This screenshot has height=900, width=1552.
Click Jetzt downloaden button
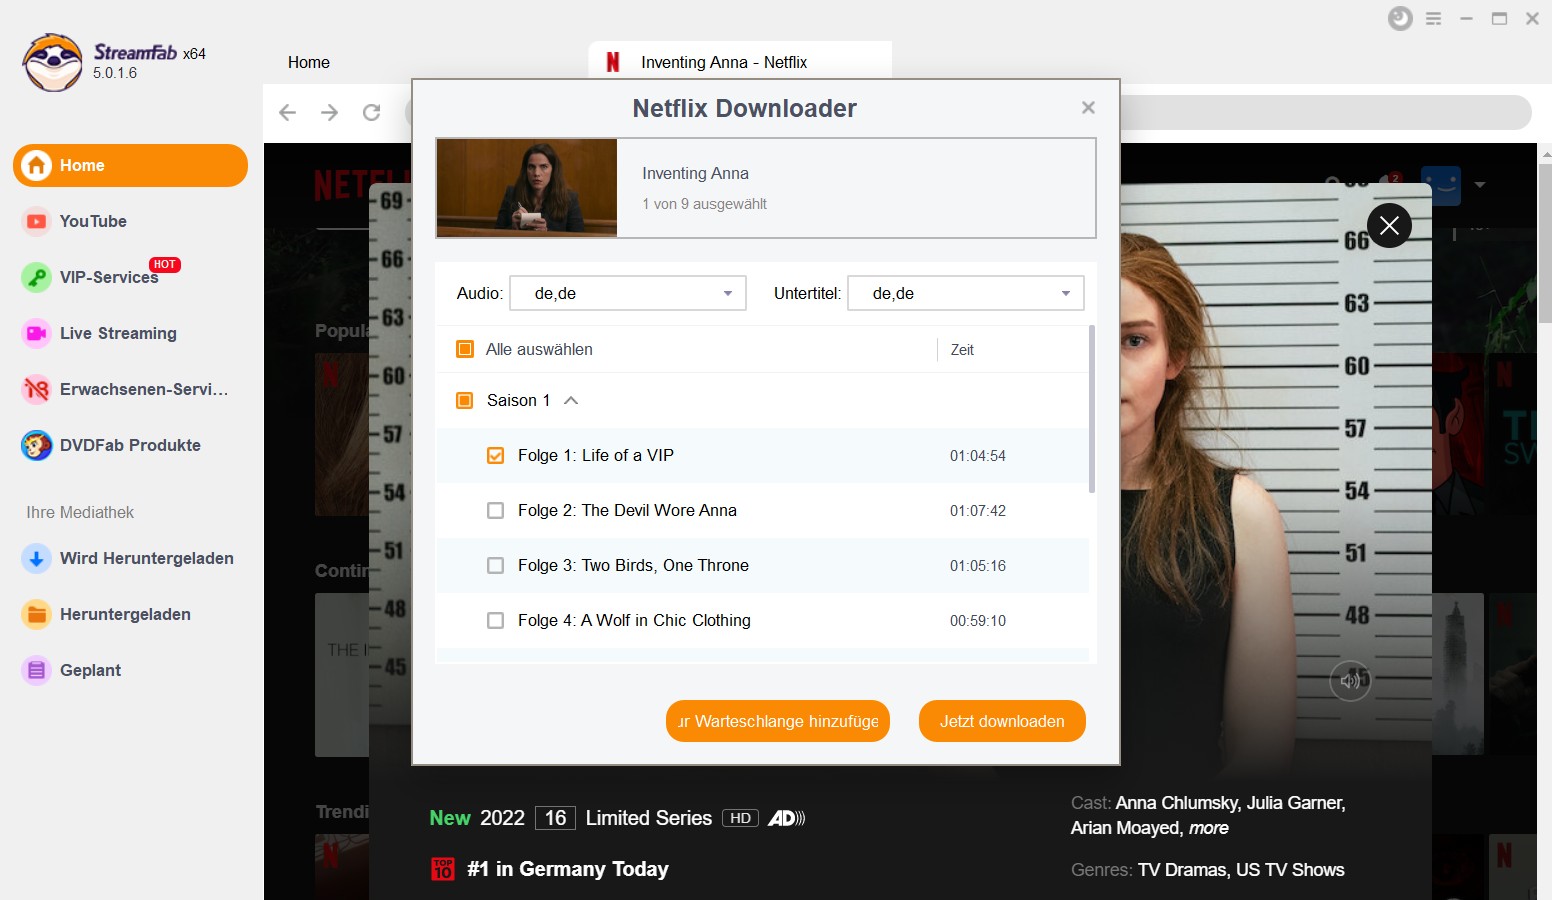click(1002, 721)
